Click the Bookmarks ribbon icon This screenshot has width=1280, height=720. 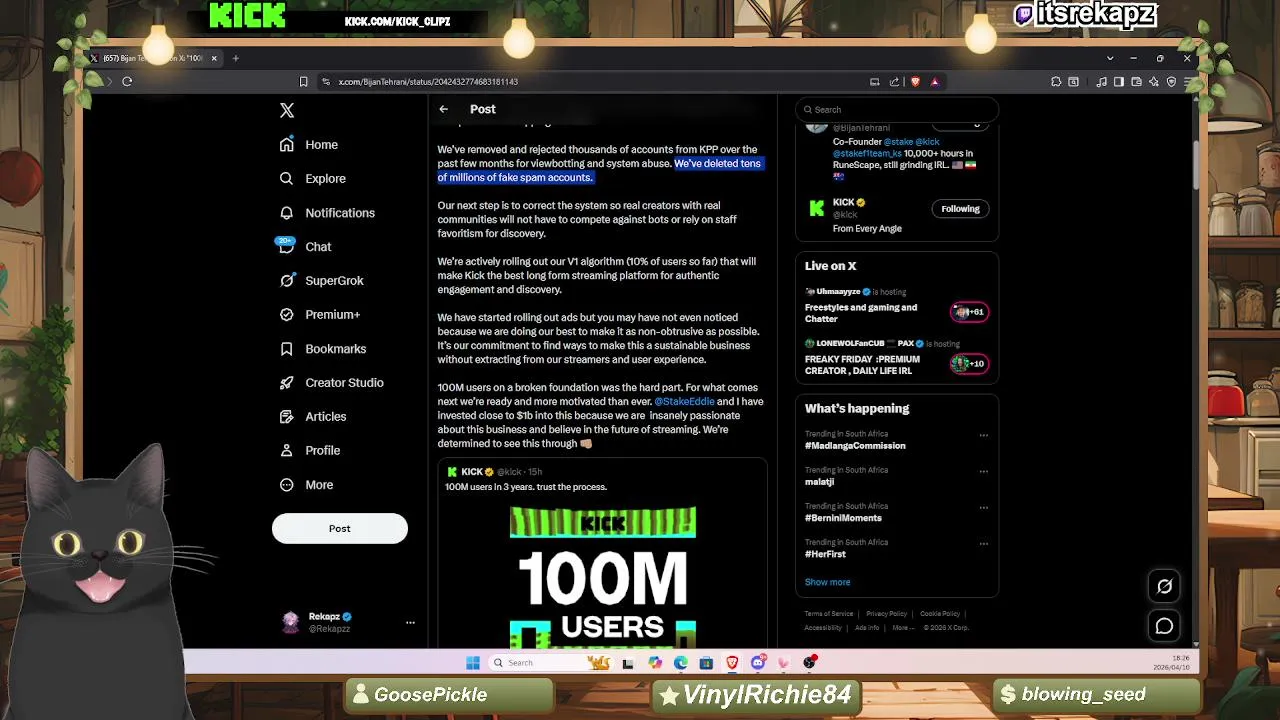click(x=287, y=349)
